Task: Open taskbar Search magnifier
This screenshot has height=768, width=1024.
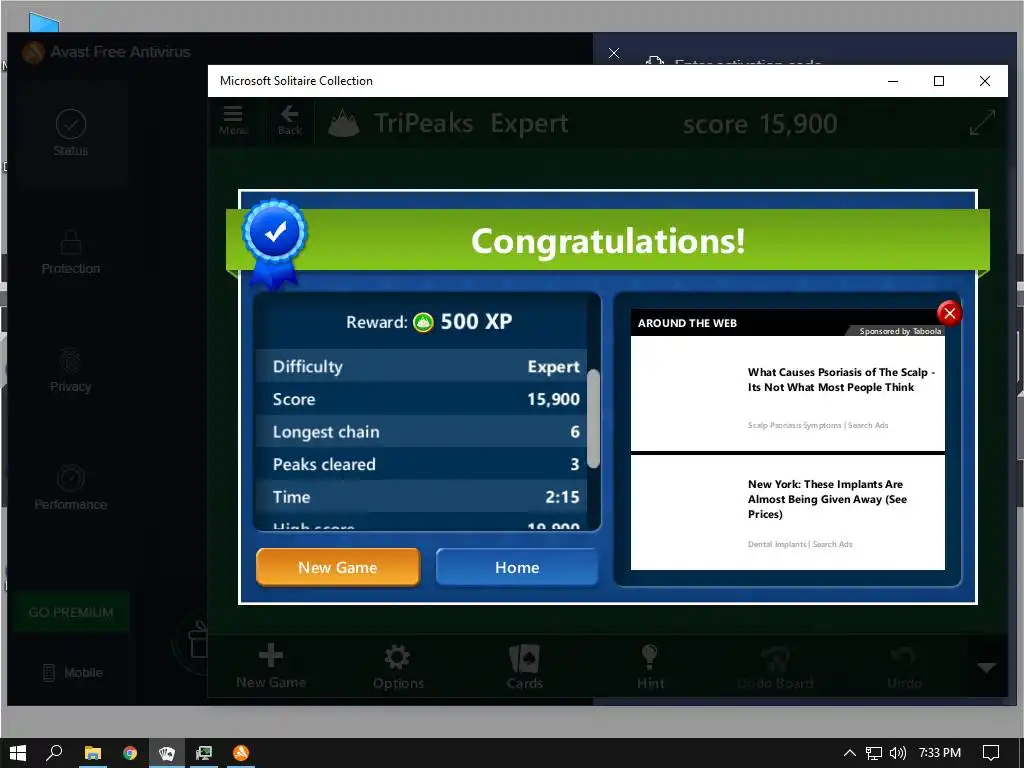Action: pos(54,753)
